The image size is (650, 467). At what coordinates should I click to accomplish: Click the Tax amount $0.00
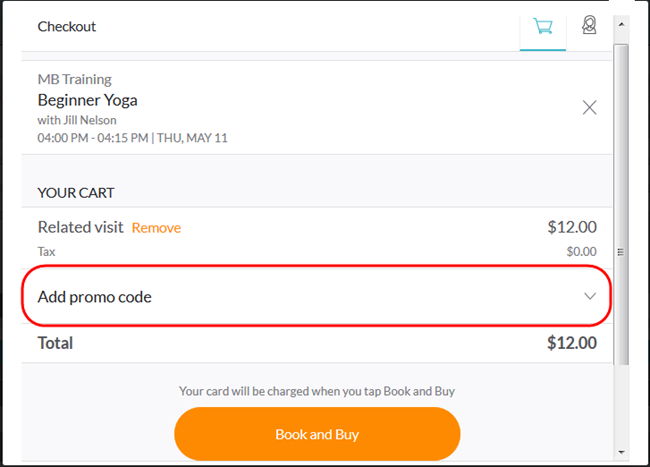click(582, 252)
